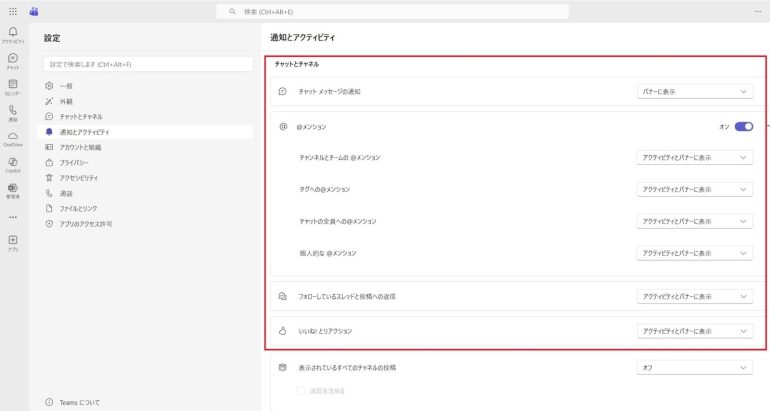Click the app launcher grid icon
Image resolution: width=770 pixels, height=411 pixels.
13,11
